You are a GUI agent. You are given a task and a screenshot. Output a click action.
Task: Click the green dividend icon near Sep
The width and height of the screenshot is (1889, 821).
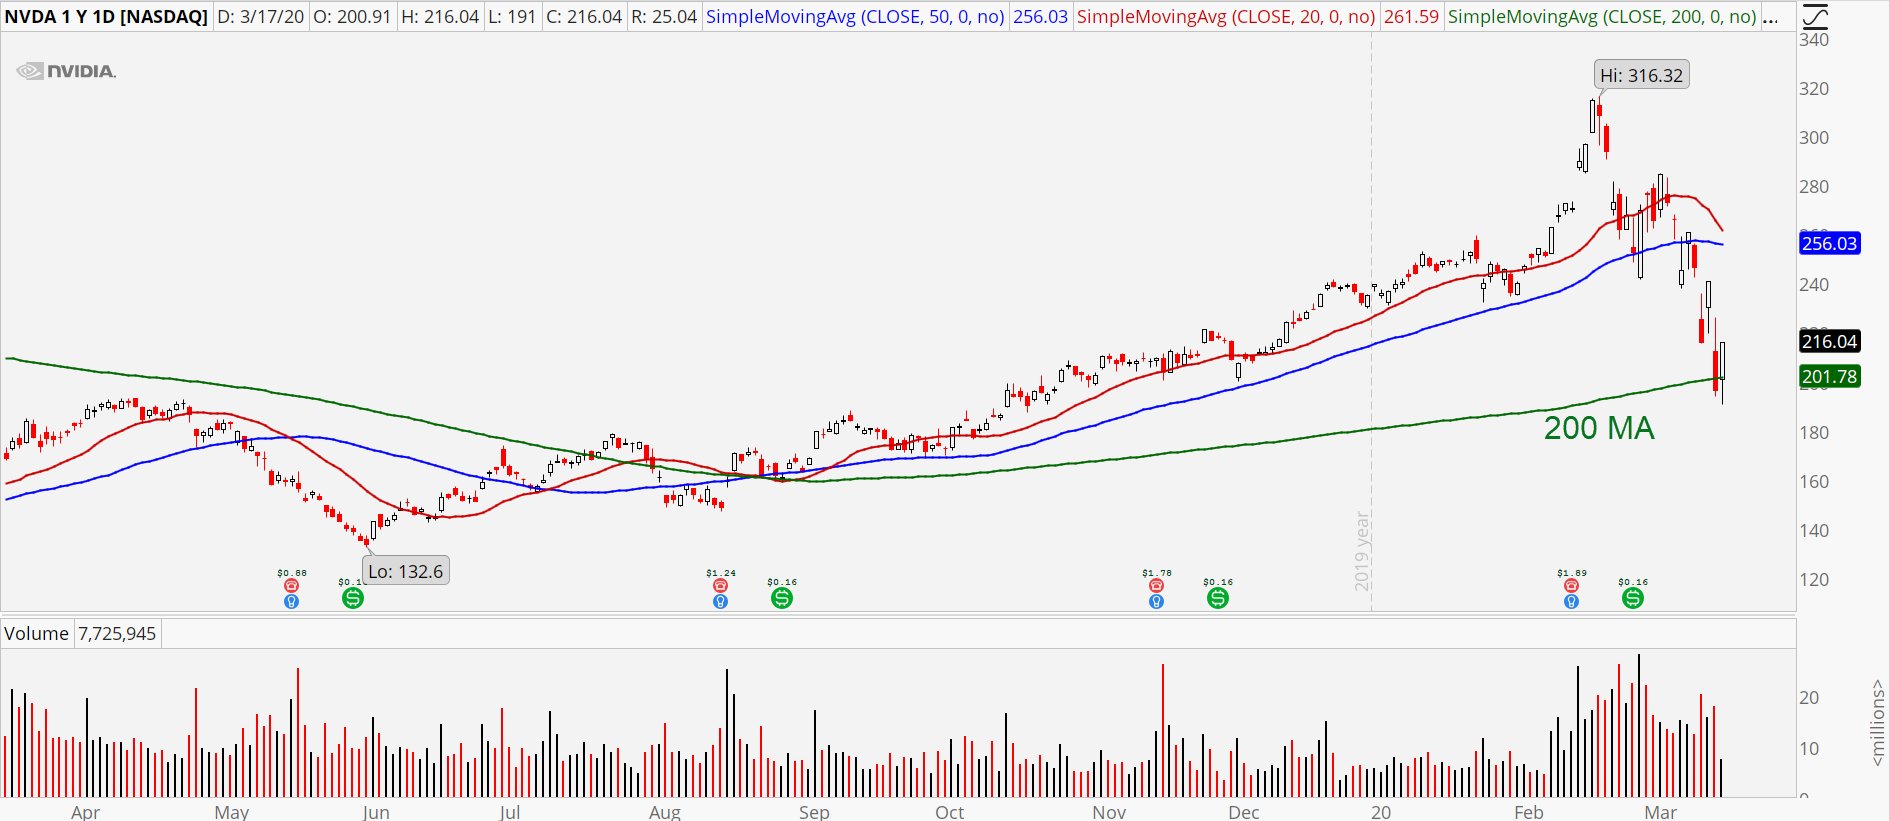point(782,598)
